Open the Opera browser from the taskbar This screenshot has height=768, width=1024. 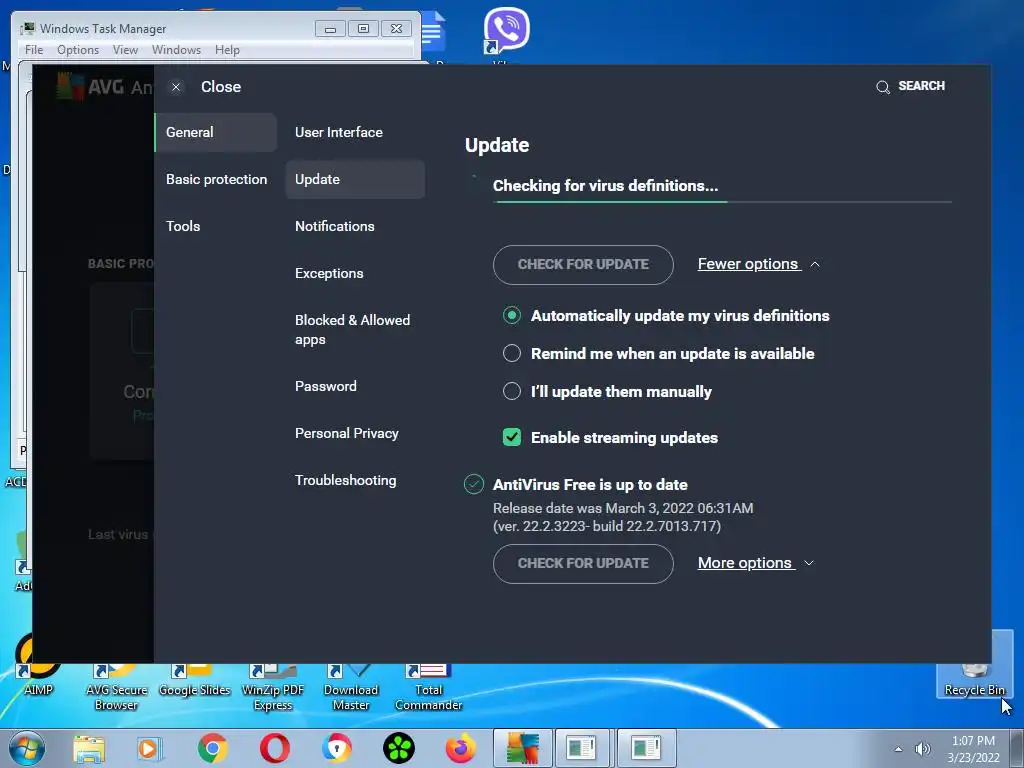[x=275, y=748]
